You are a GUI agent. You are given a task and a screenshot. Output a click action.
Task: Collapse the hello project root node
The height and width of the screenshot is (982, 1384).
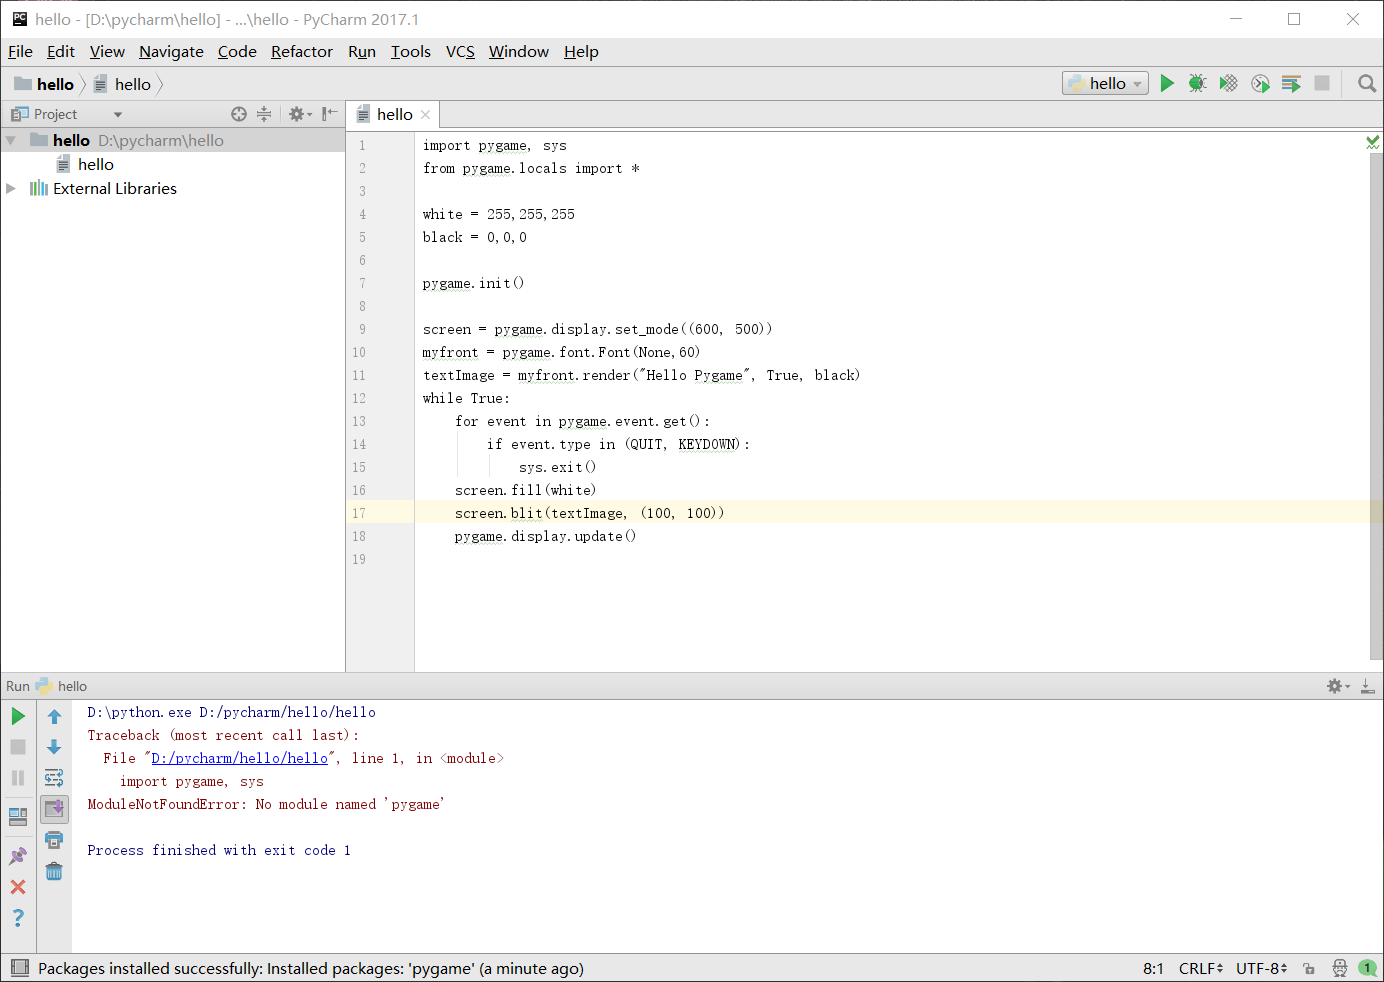[x=11, y=140]
